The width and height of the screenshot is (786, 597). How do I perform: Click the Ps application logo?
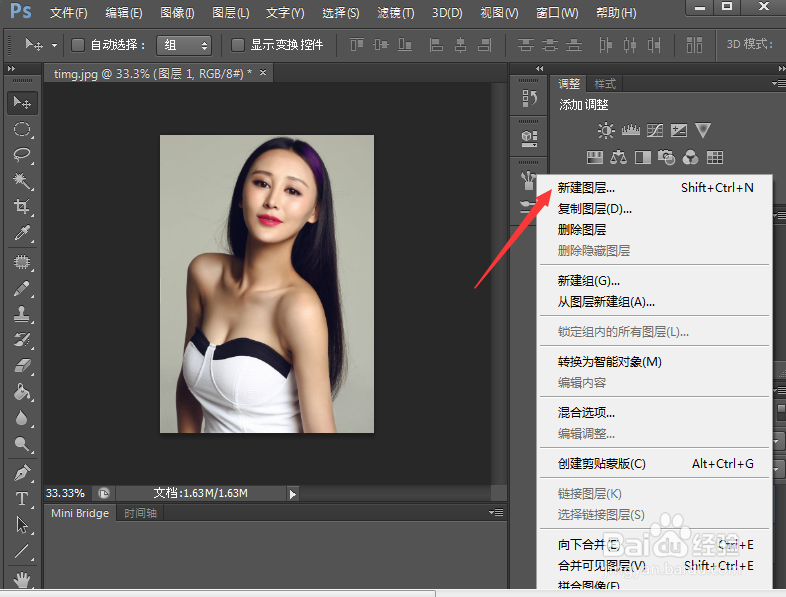click(21, 11)
